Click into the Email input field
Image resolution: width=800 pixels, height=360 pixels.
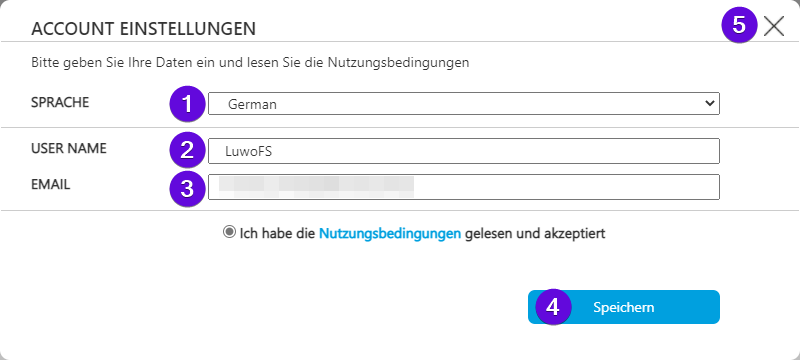pyautogui.click(x=464, y=187)
